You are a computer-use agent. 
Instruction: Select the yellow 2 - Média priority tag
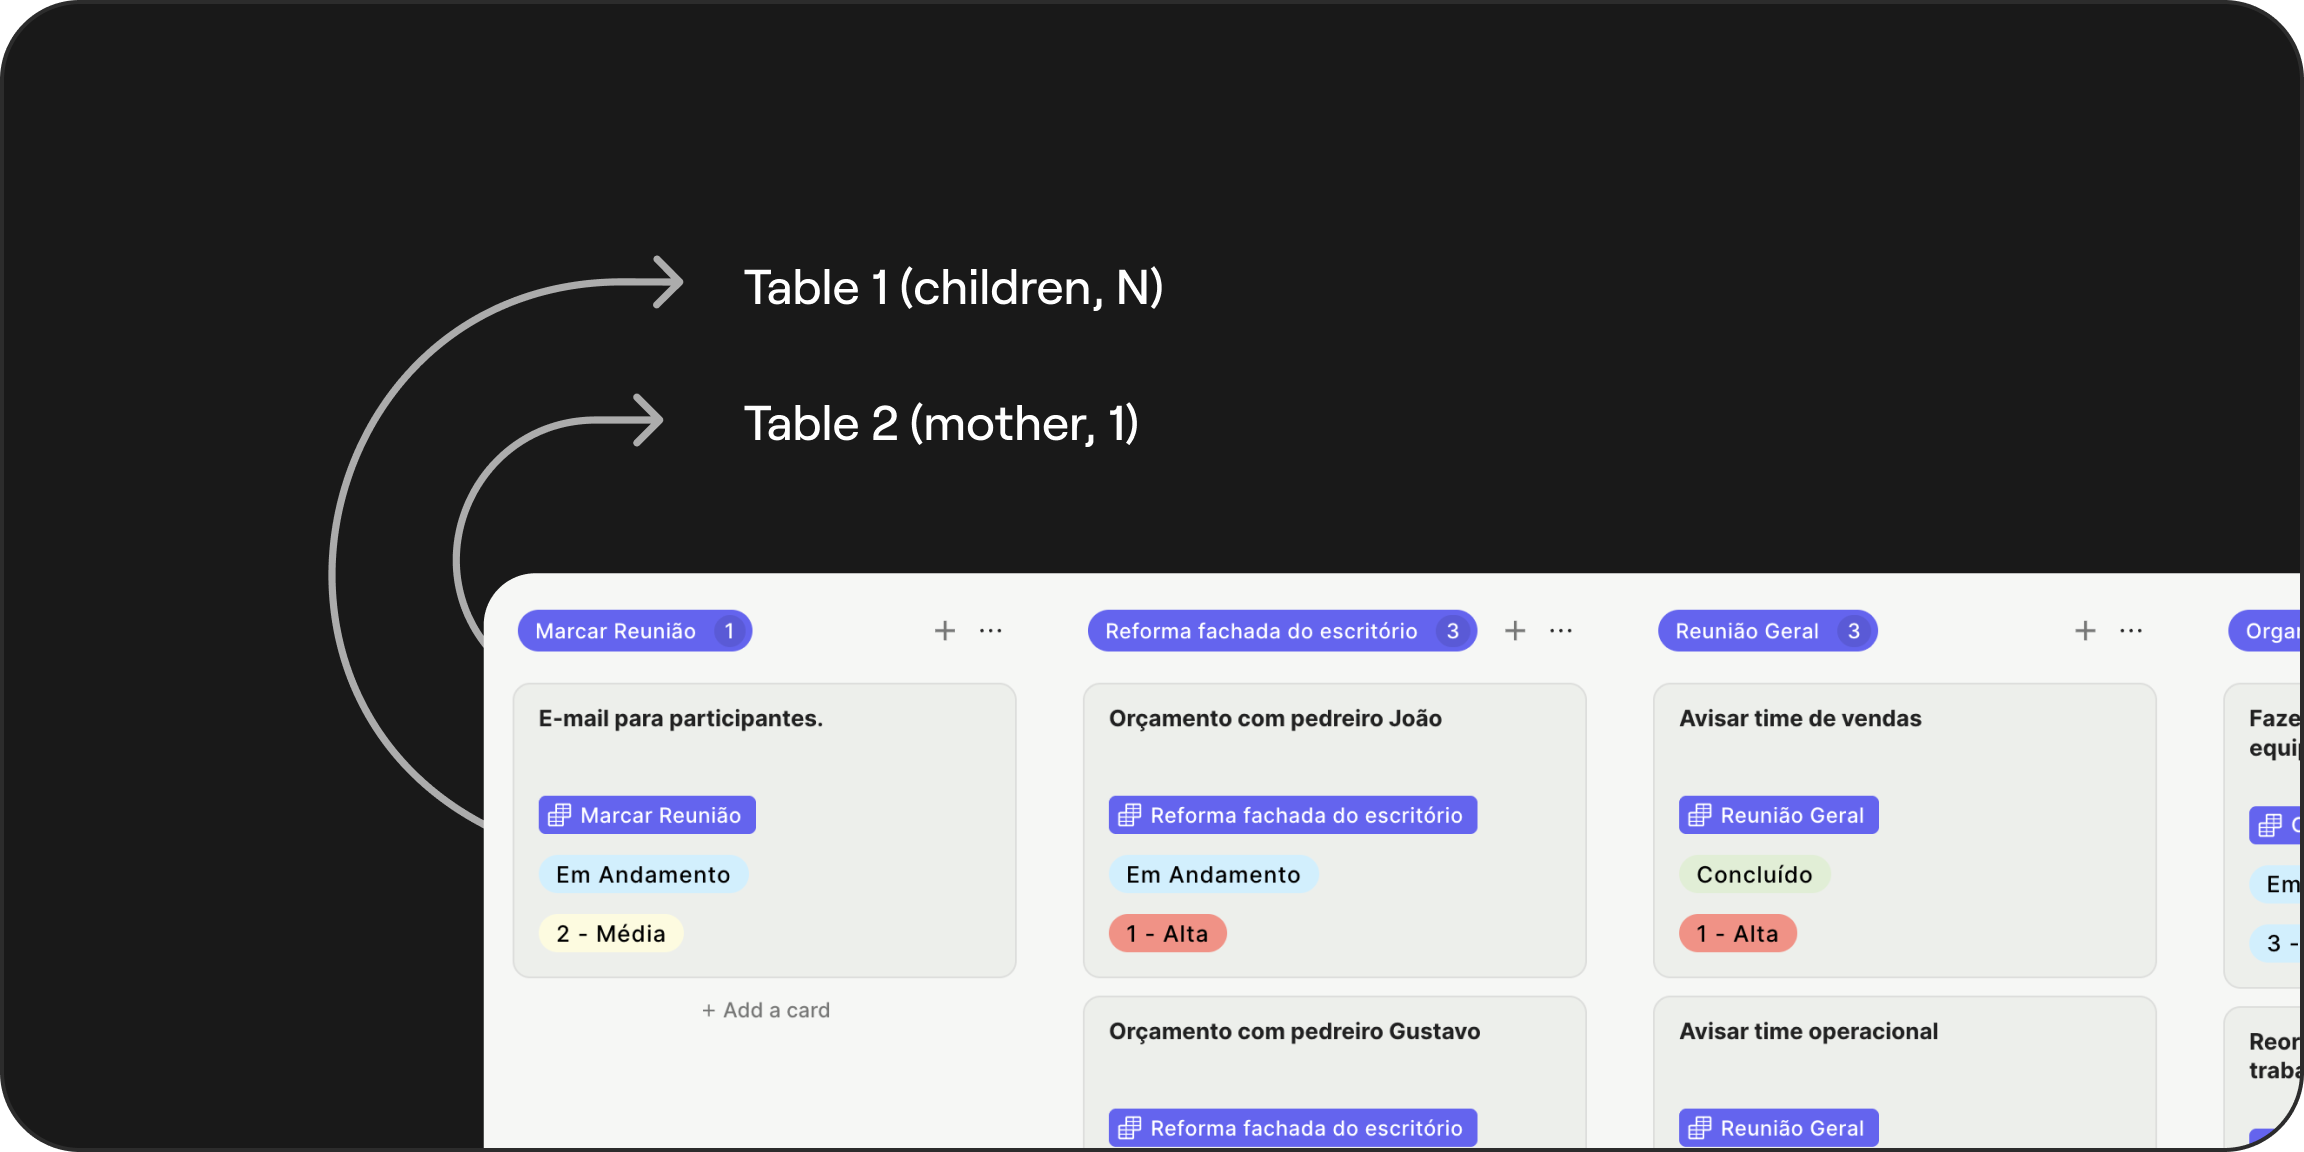611,933
